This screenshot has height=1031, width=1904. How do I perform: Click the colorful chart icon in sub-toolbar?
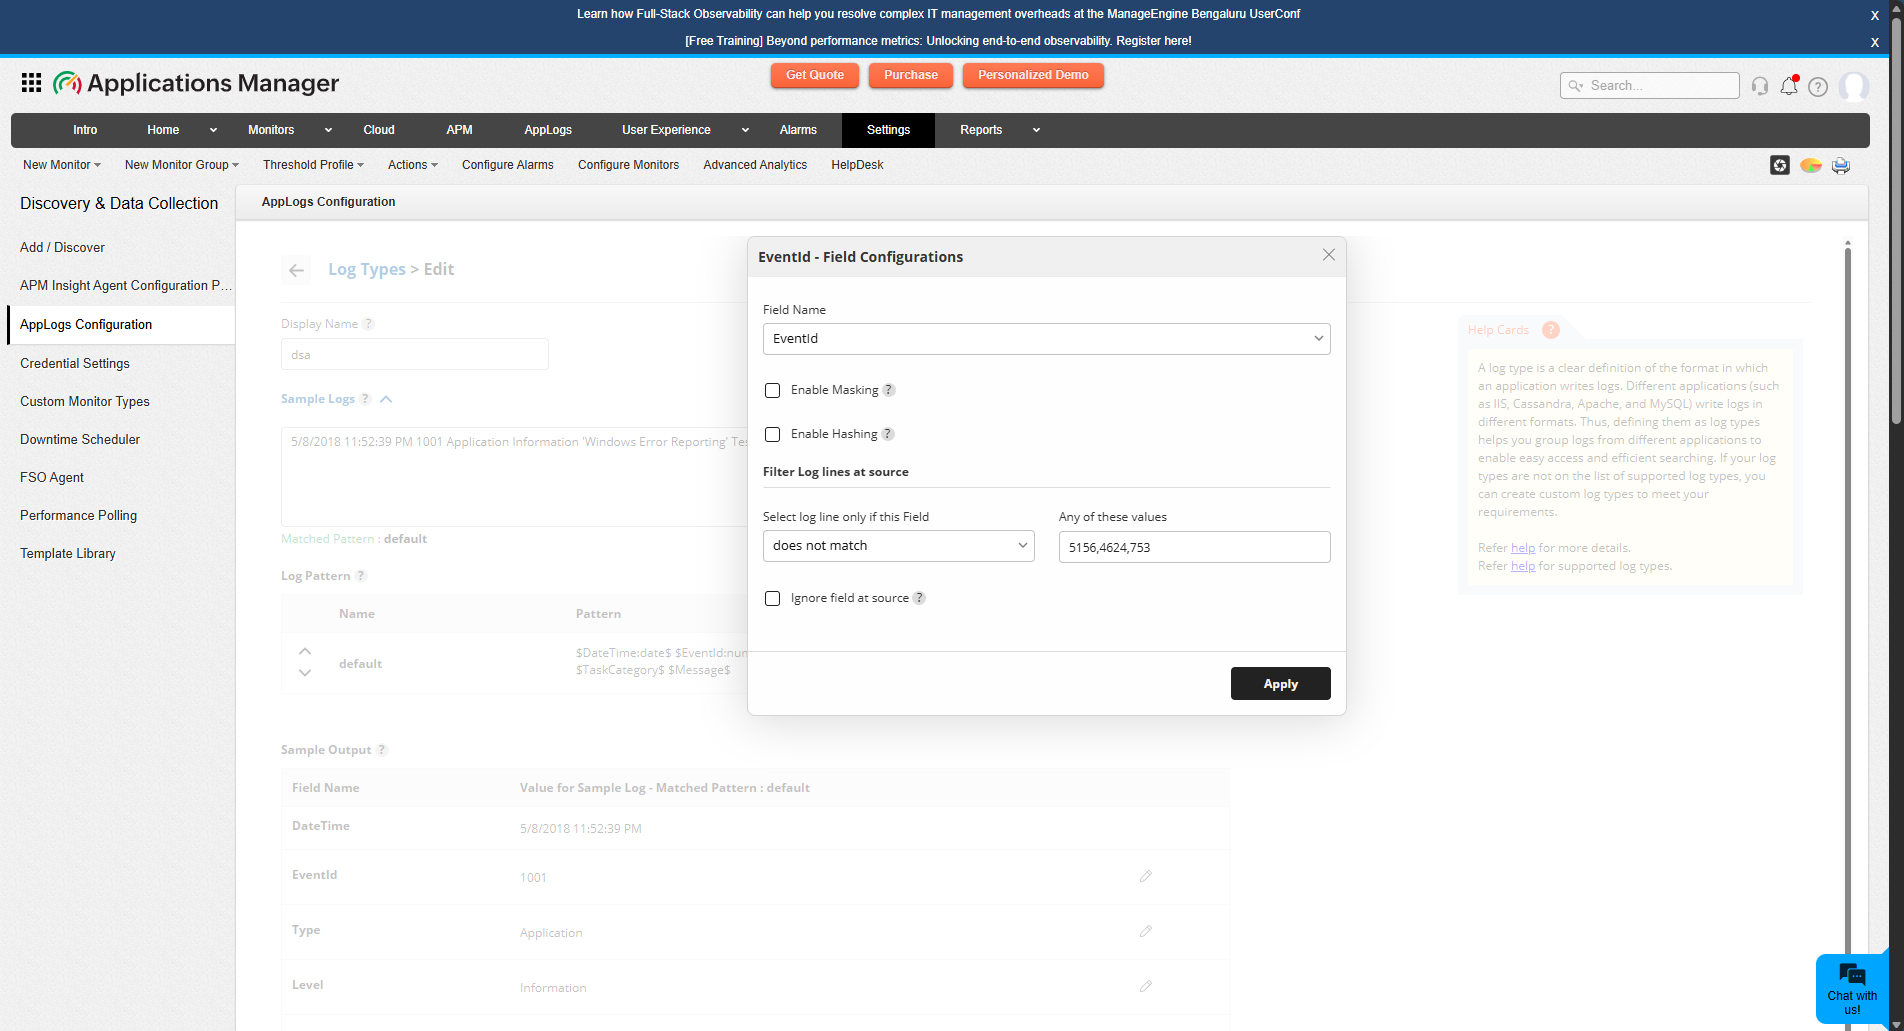coord(1810,165)
